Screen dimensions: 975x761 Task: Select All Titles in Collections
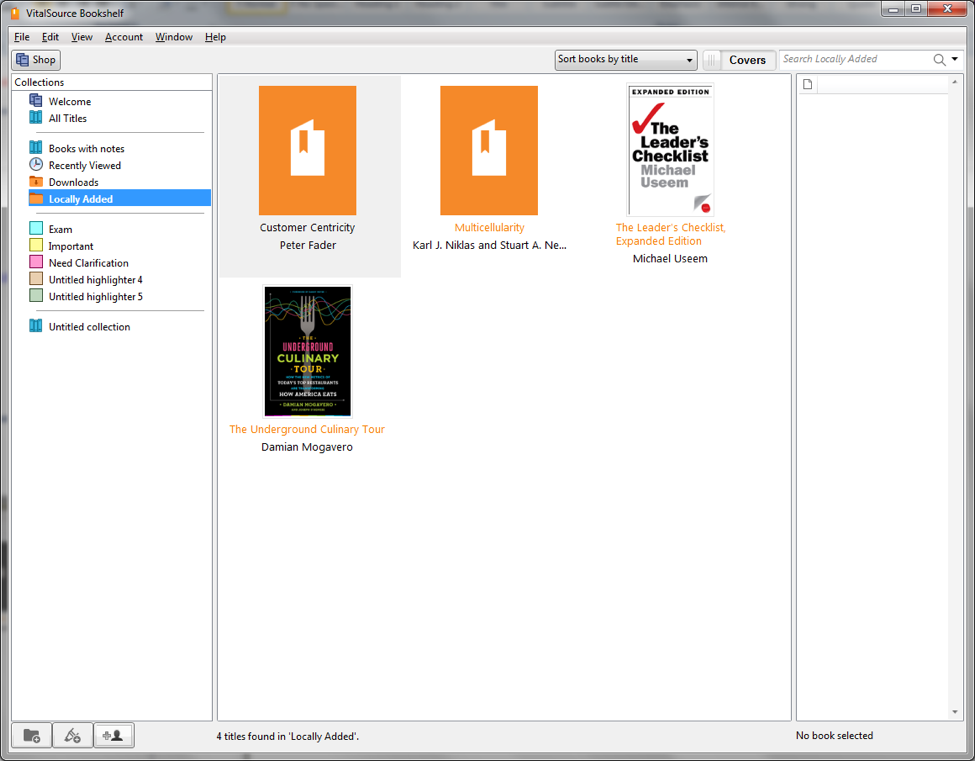67,118
